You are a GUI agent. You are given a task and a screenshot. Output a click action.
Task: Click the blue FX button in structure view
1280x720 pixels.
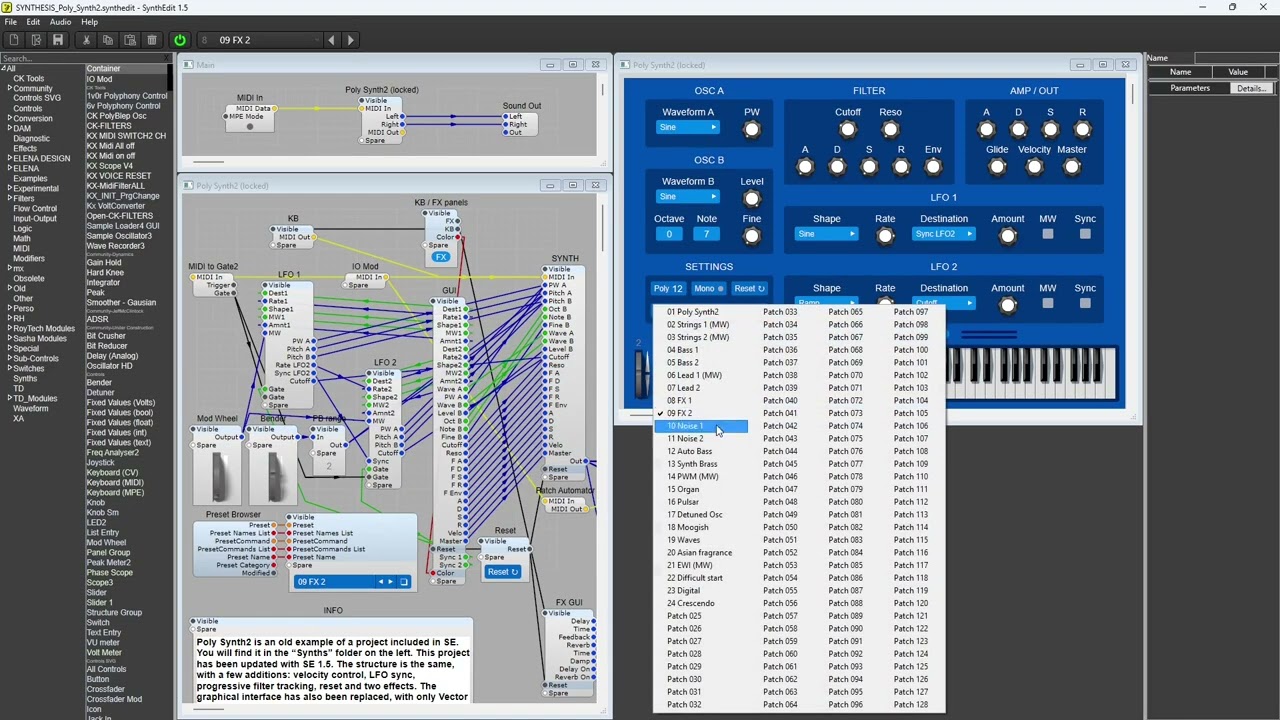click(x=441, y=257)
